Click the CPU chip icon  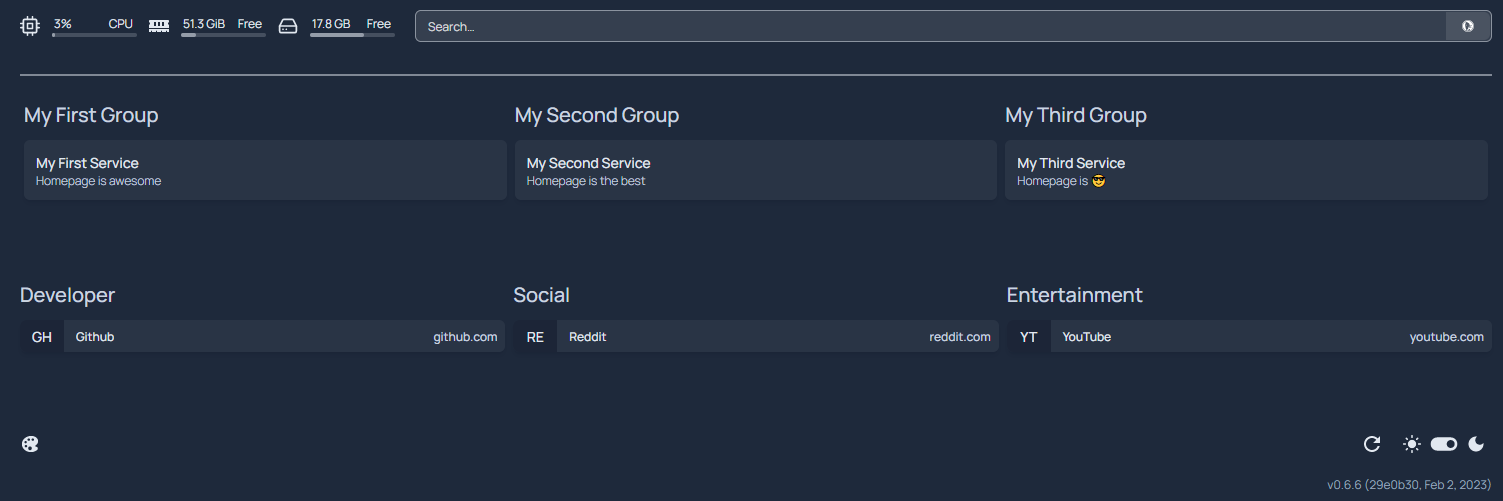click(x=30, y=26)
